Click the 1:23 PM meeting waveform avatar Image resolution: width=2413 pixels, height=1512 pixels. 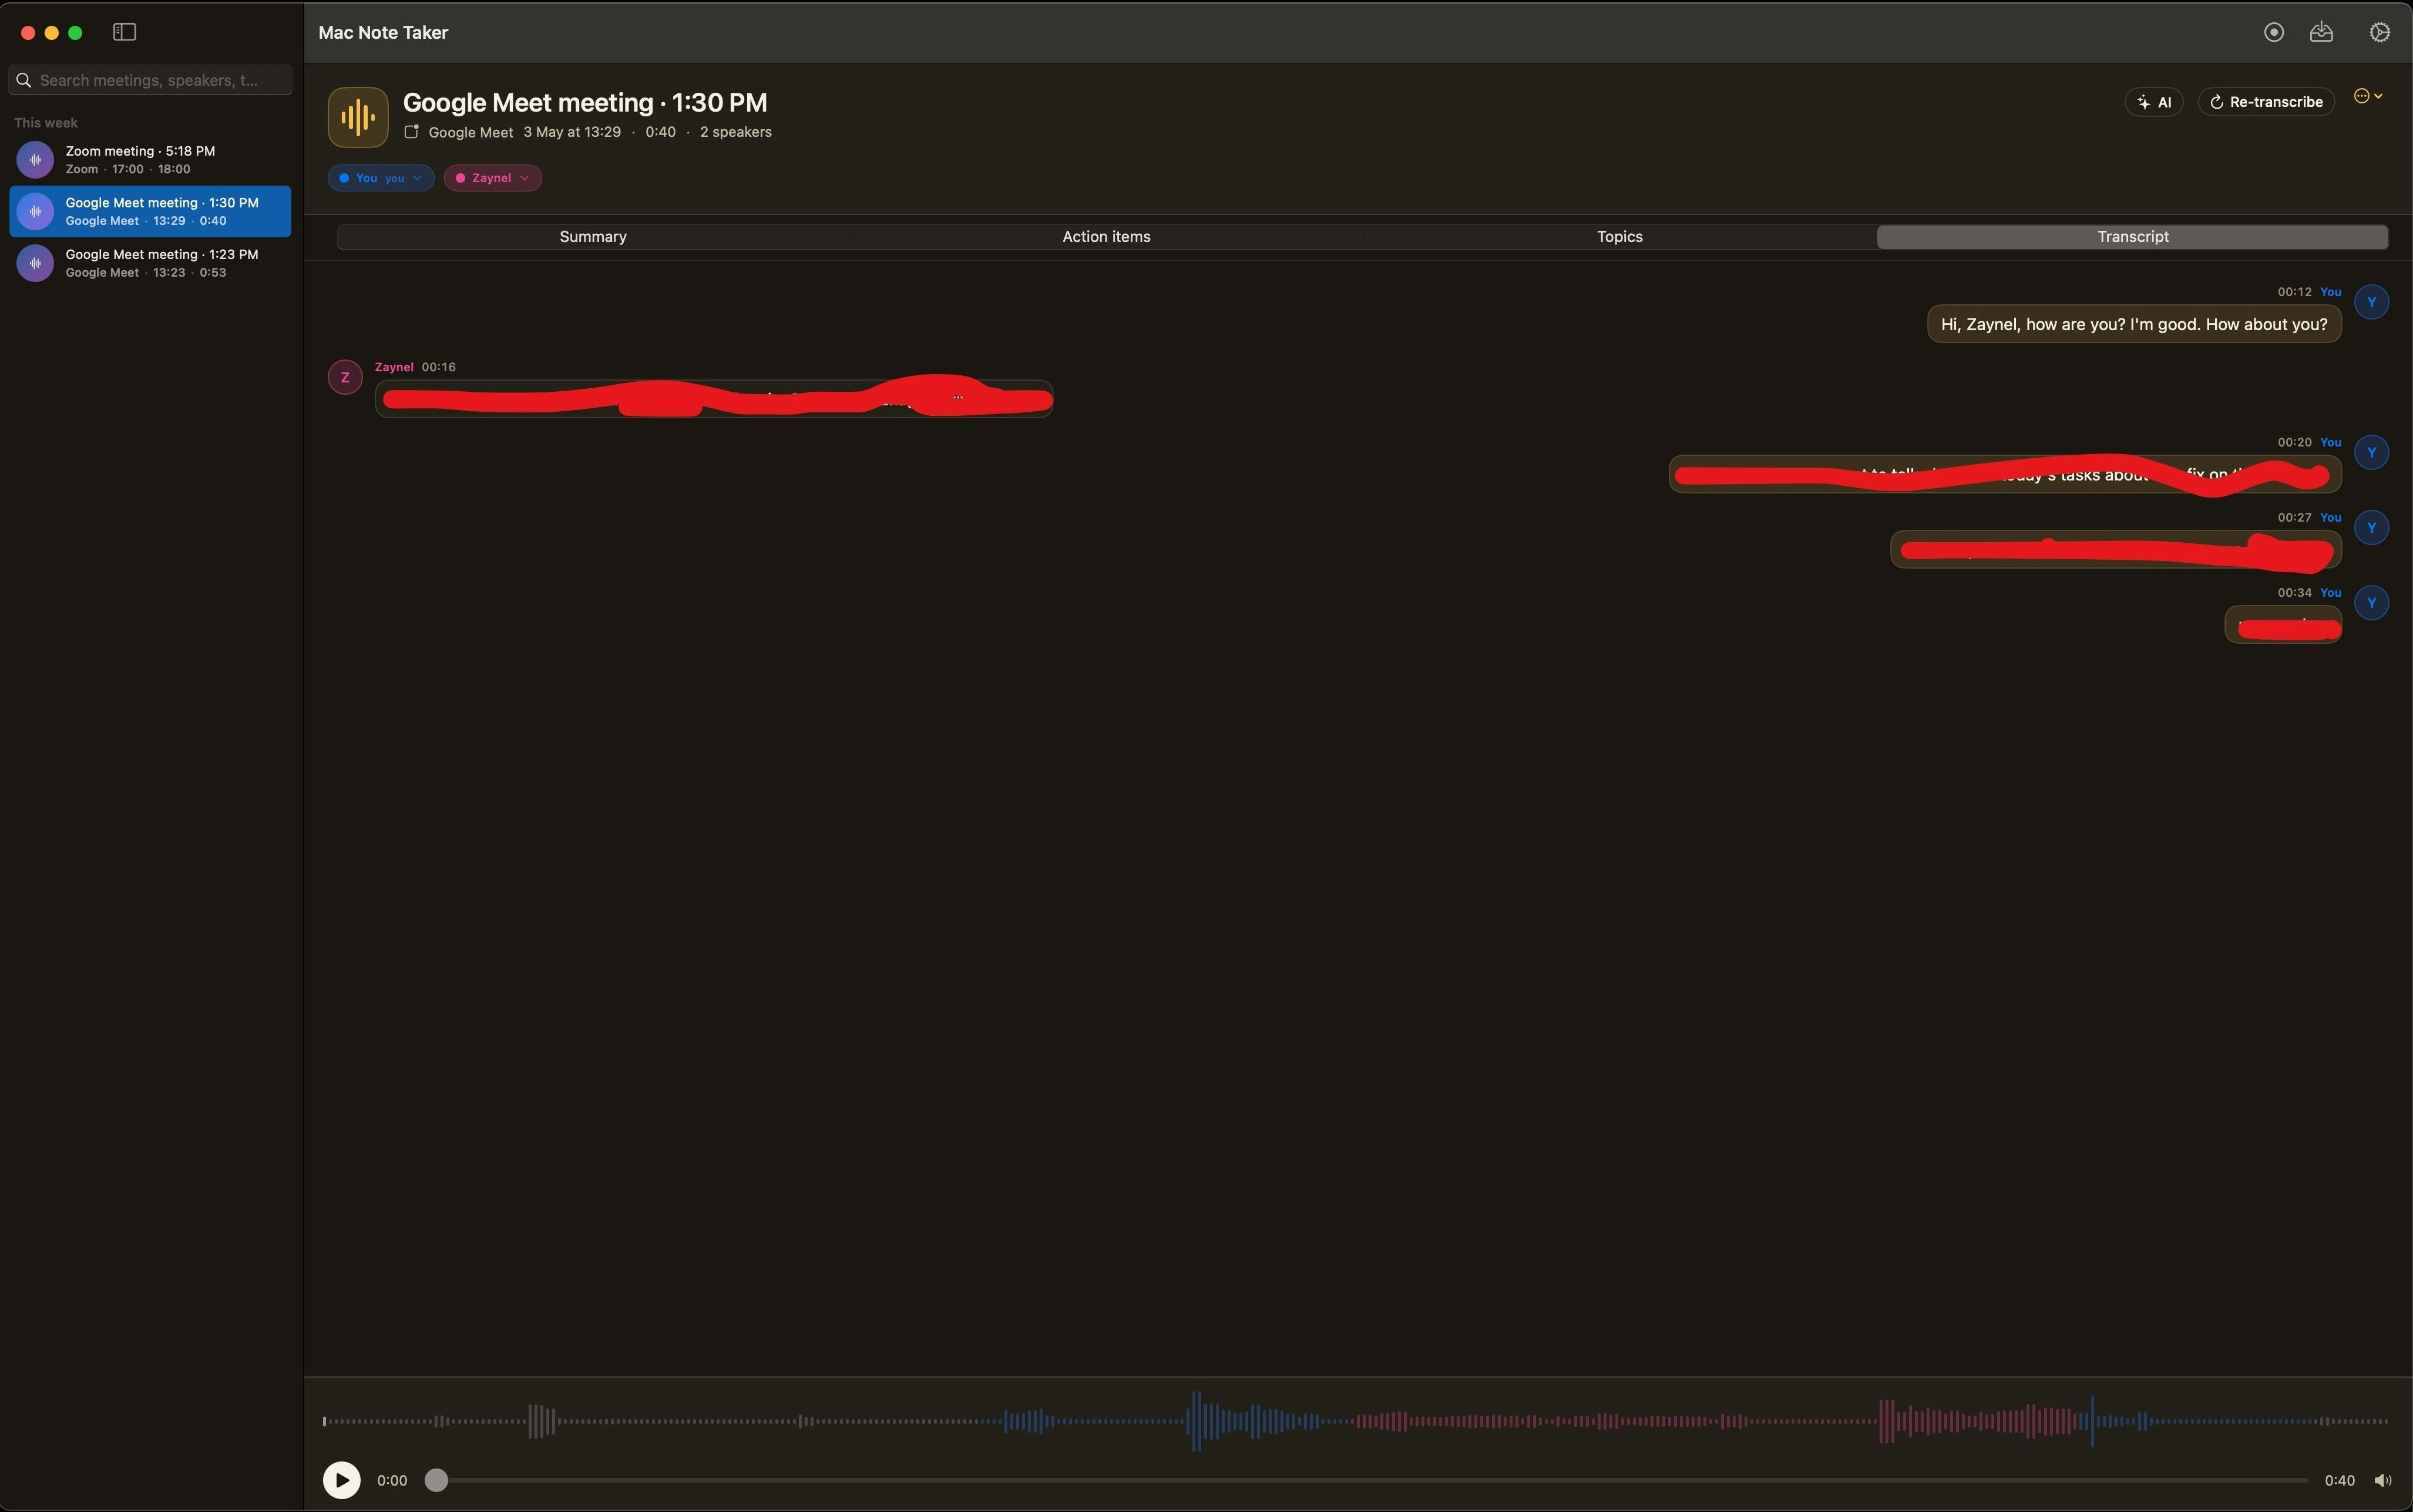tap(35, 263)
